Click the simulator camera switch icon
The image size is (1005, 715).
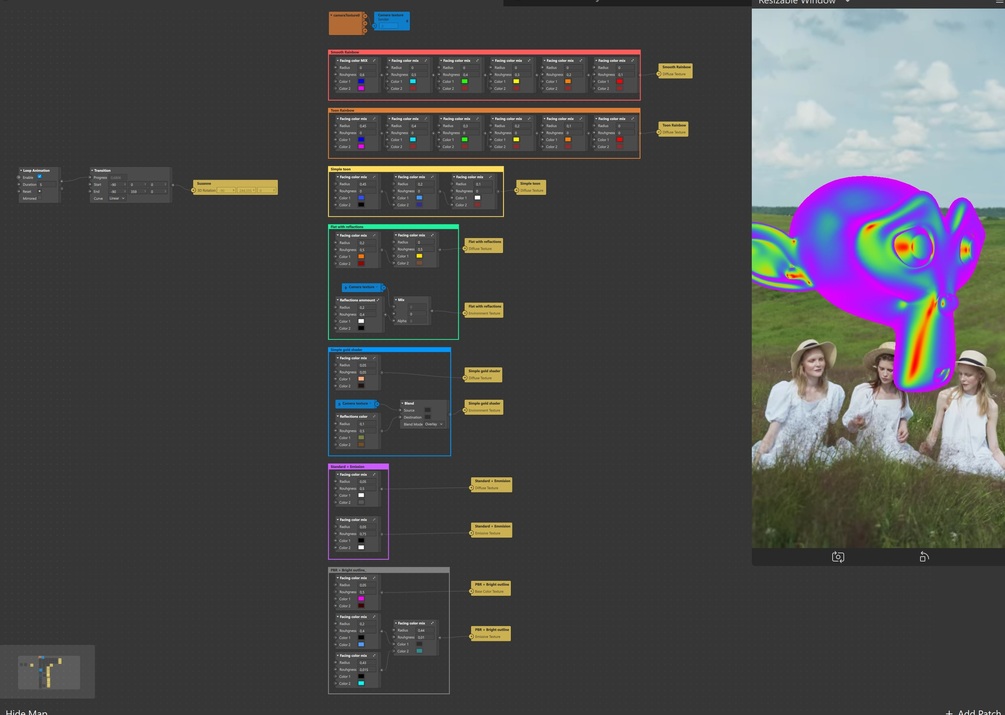pyautogui.click(x=838, y=557)
